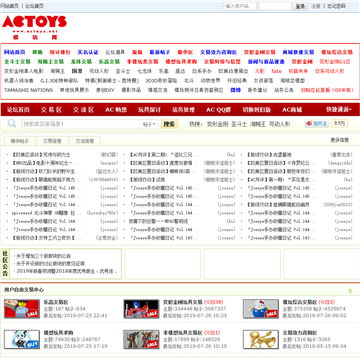Open 高达 board link
This screenshot has height=360, width=360.
(x=180, y=71)
